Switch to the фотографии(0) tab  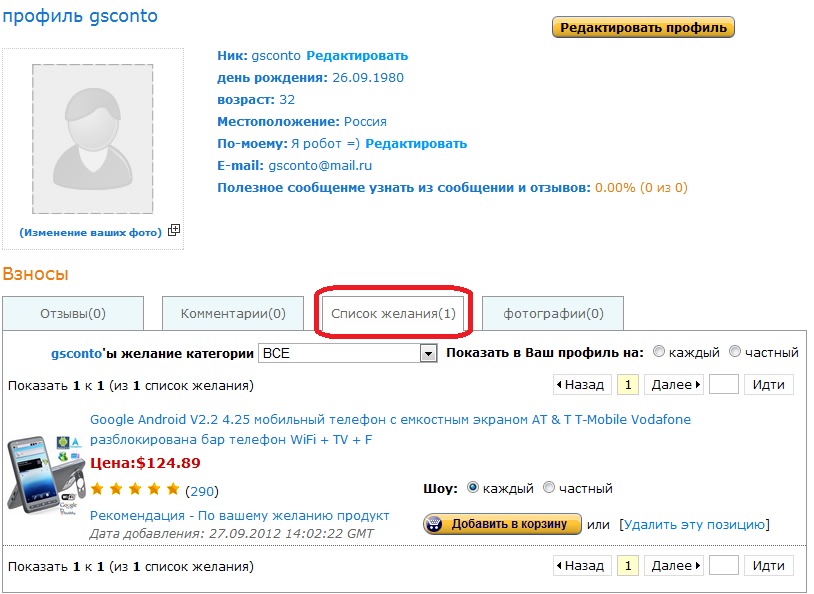pyautogui.click(x=553, y=313)
